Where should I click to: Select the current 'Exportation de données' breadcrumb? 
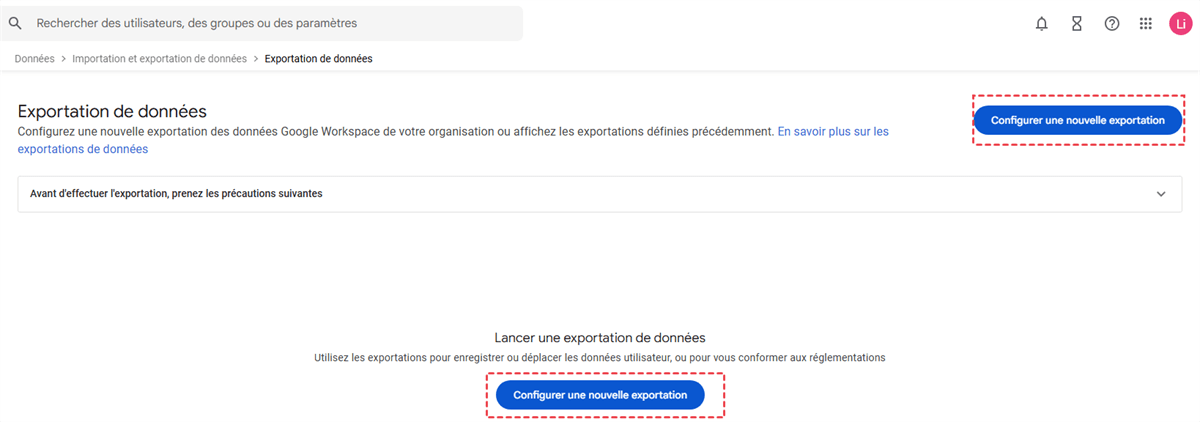point(318,59)
